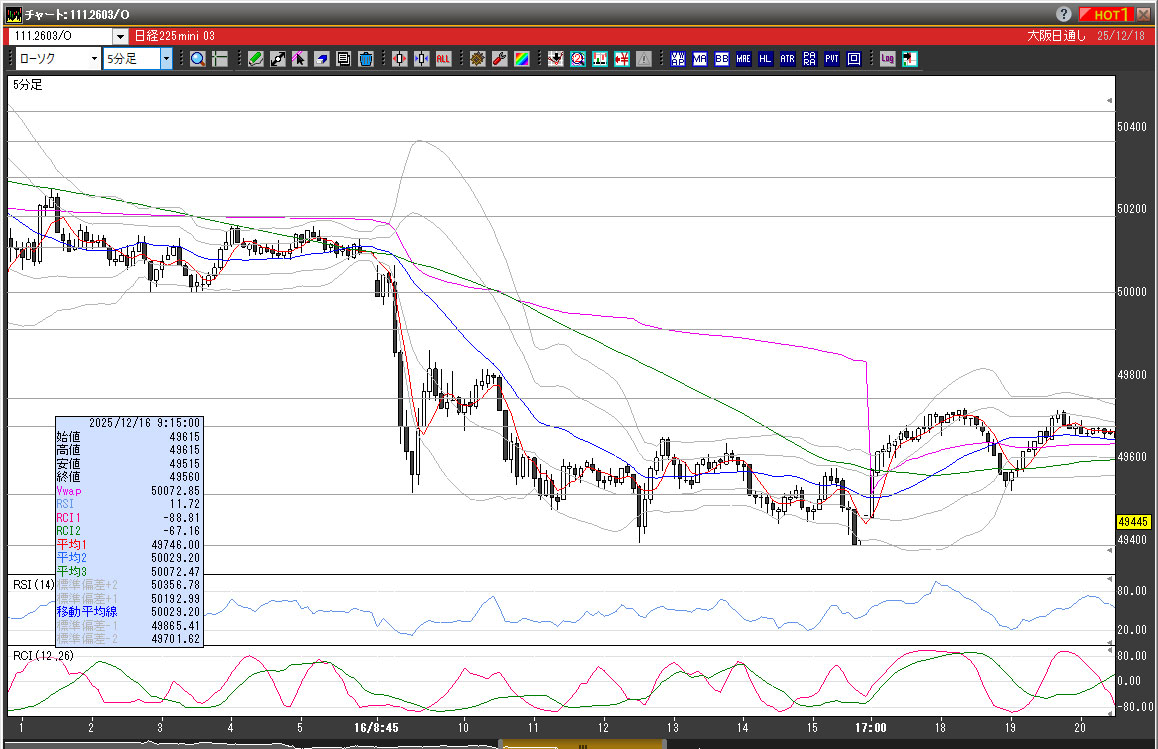Image resolution: width=1158 pixels, height=749 pixels.
Task: Click the gear chart settings icon
Action: [477, 59]
